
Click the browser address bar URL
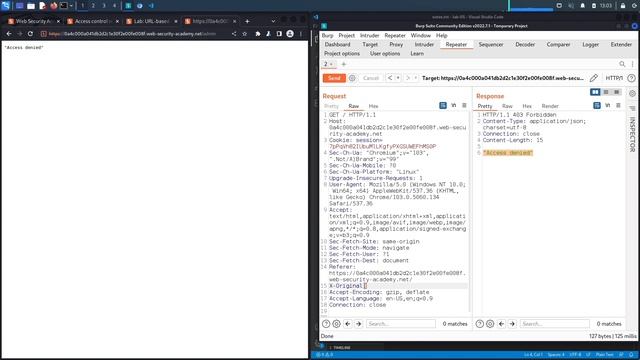132,34
